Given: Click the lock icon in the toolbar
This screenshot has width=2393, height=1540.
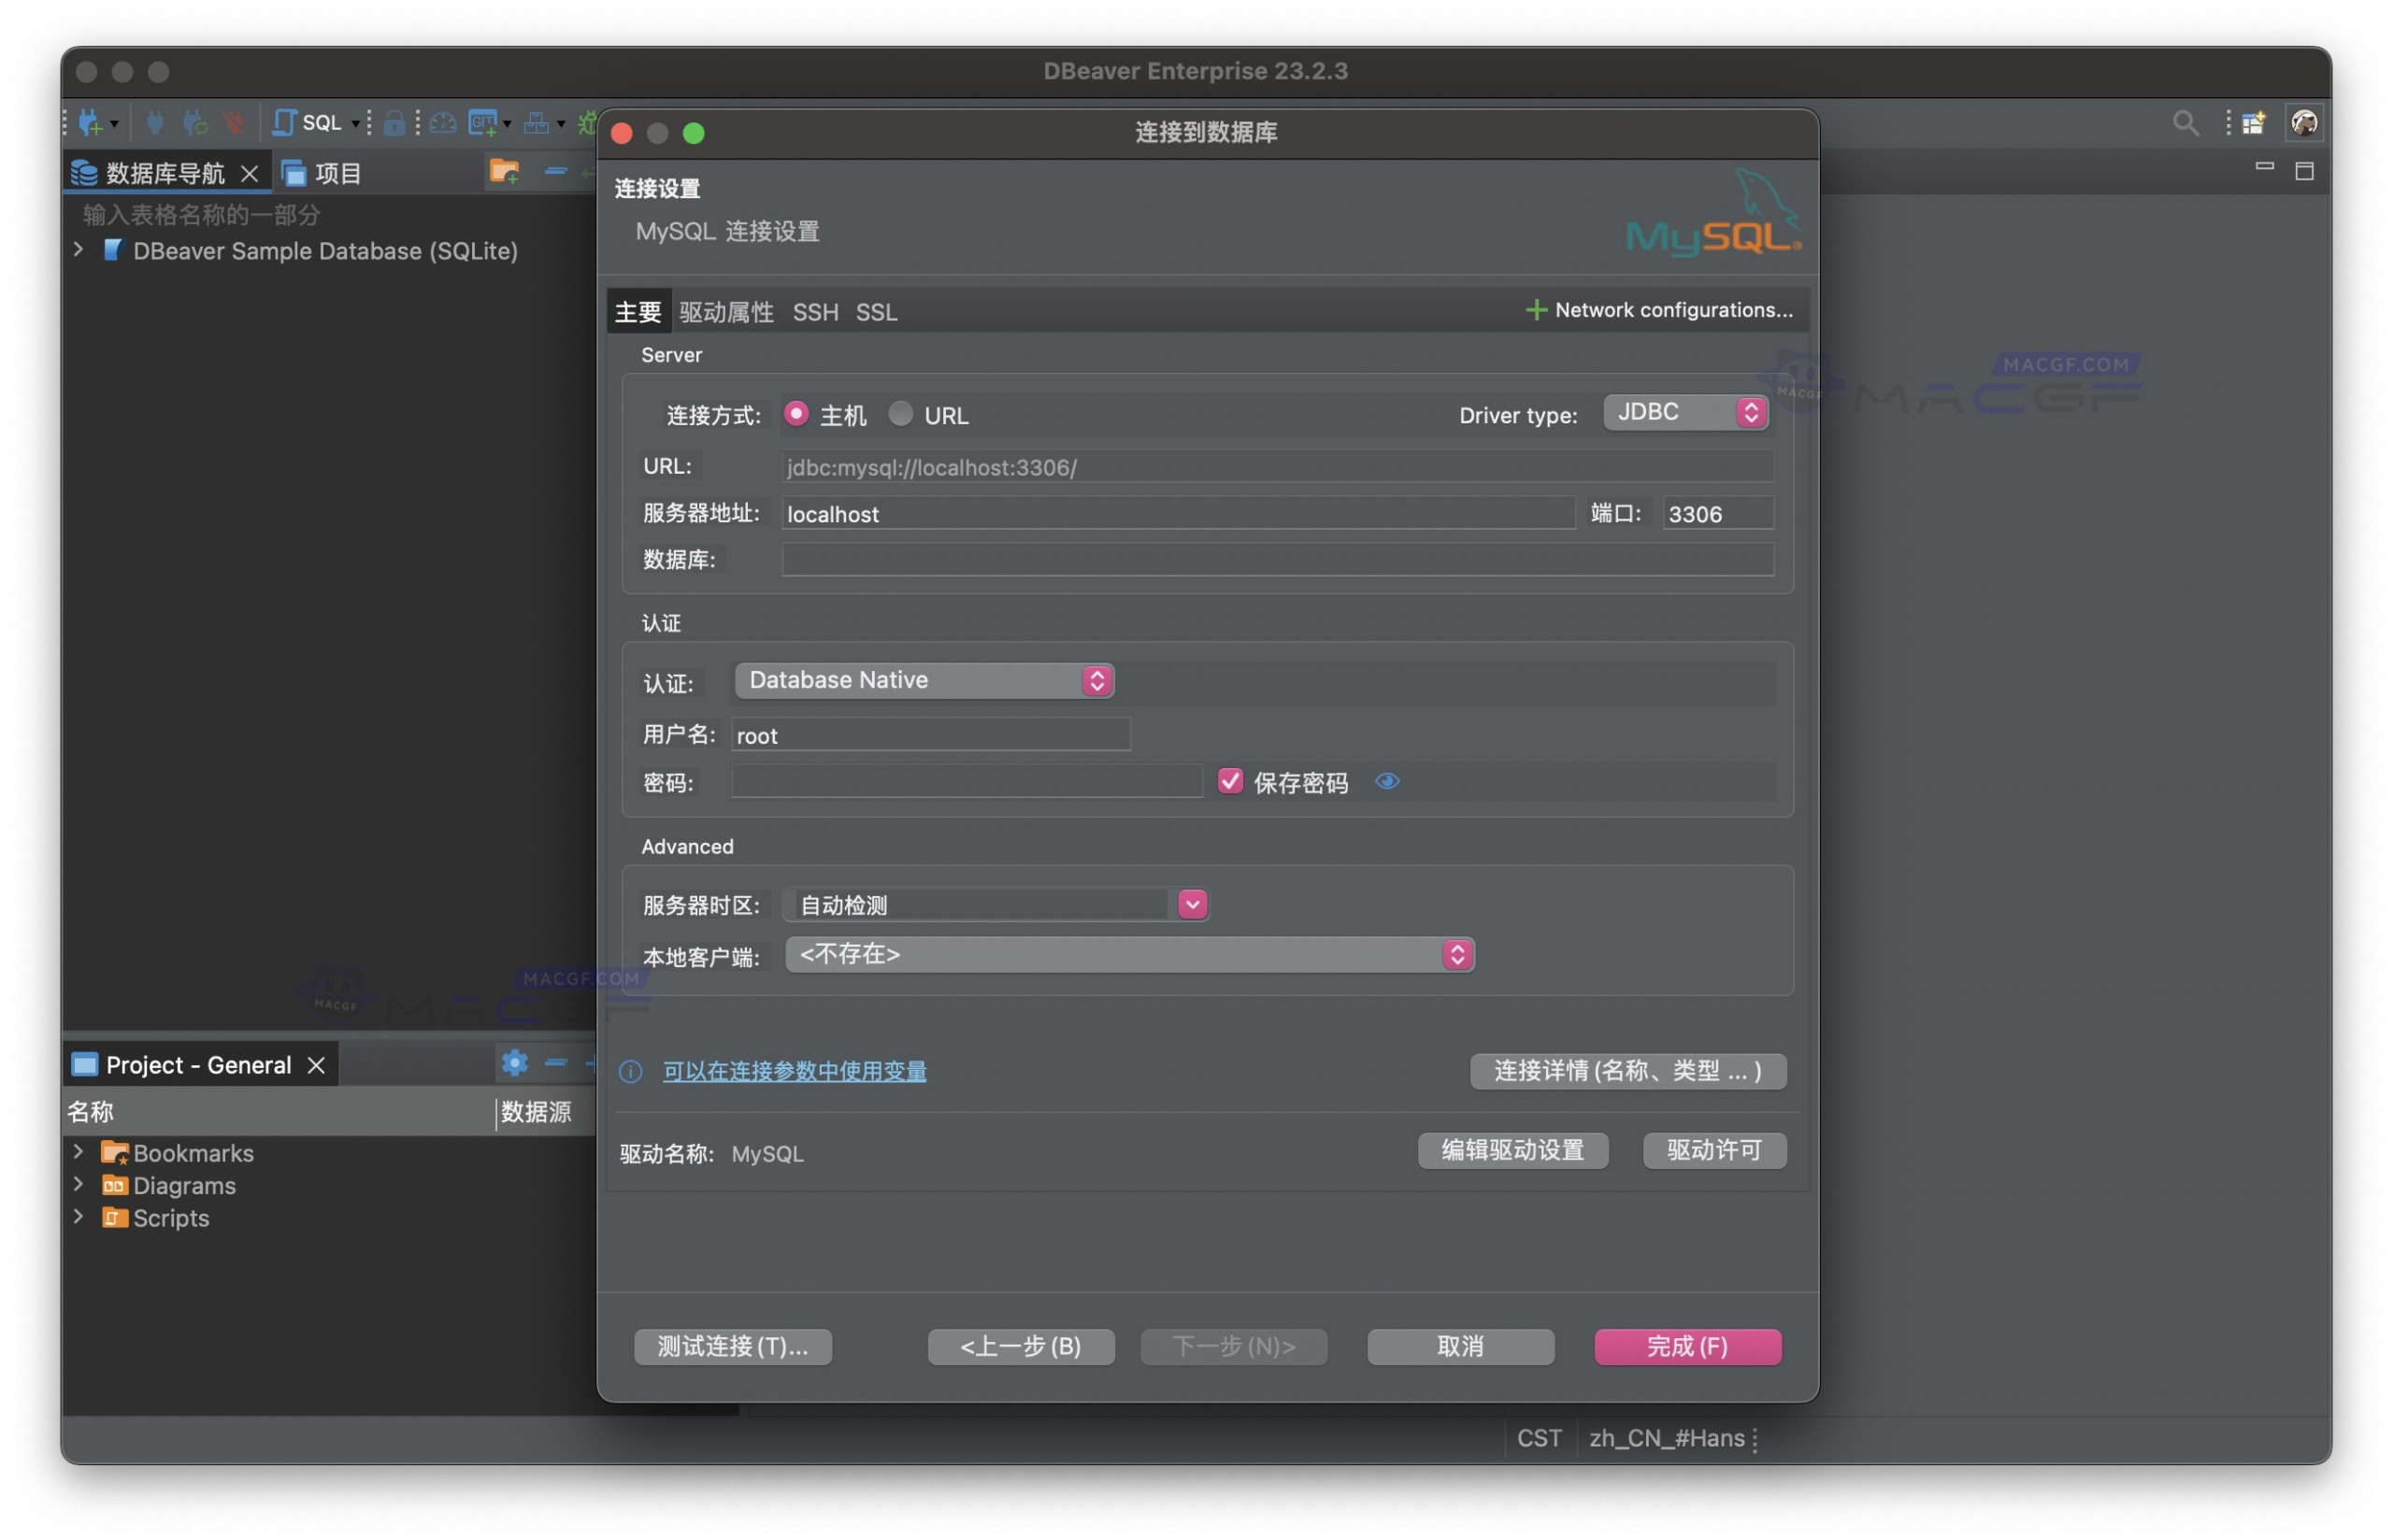Looking at the screenshot, I should (x=396, y=122).
